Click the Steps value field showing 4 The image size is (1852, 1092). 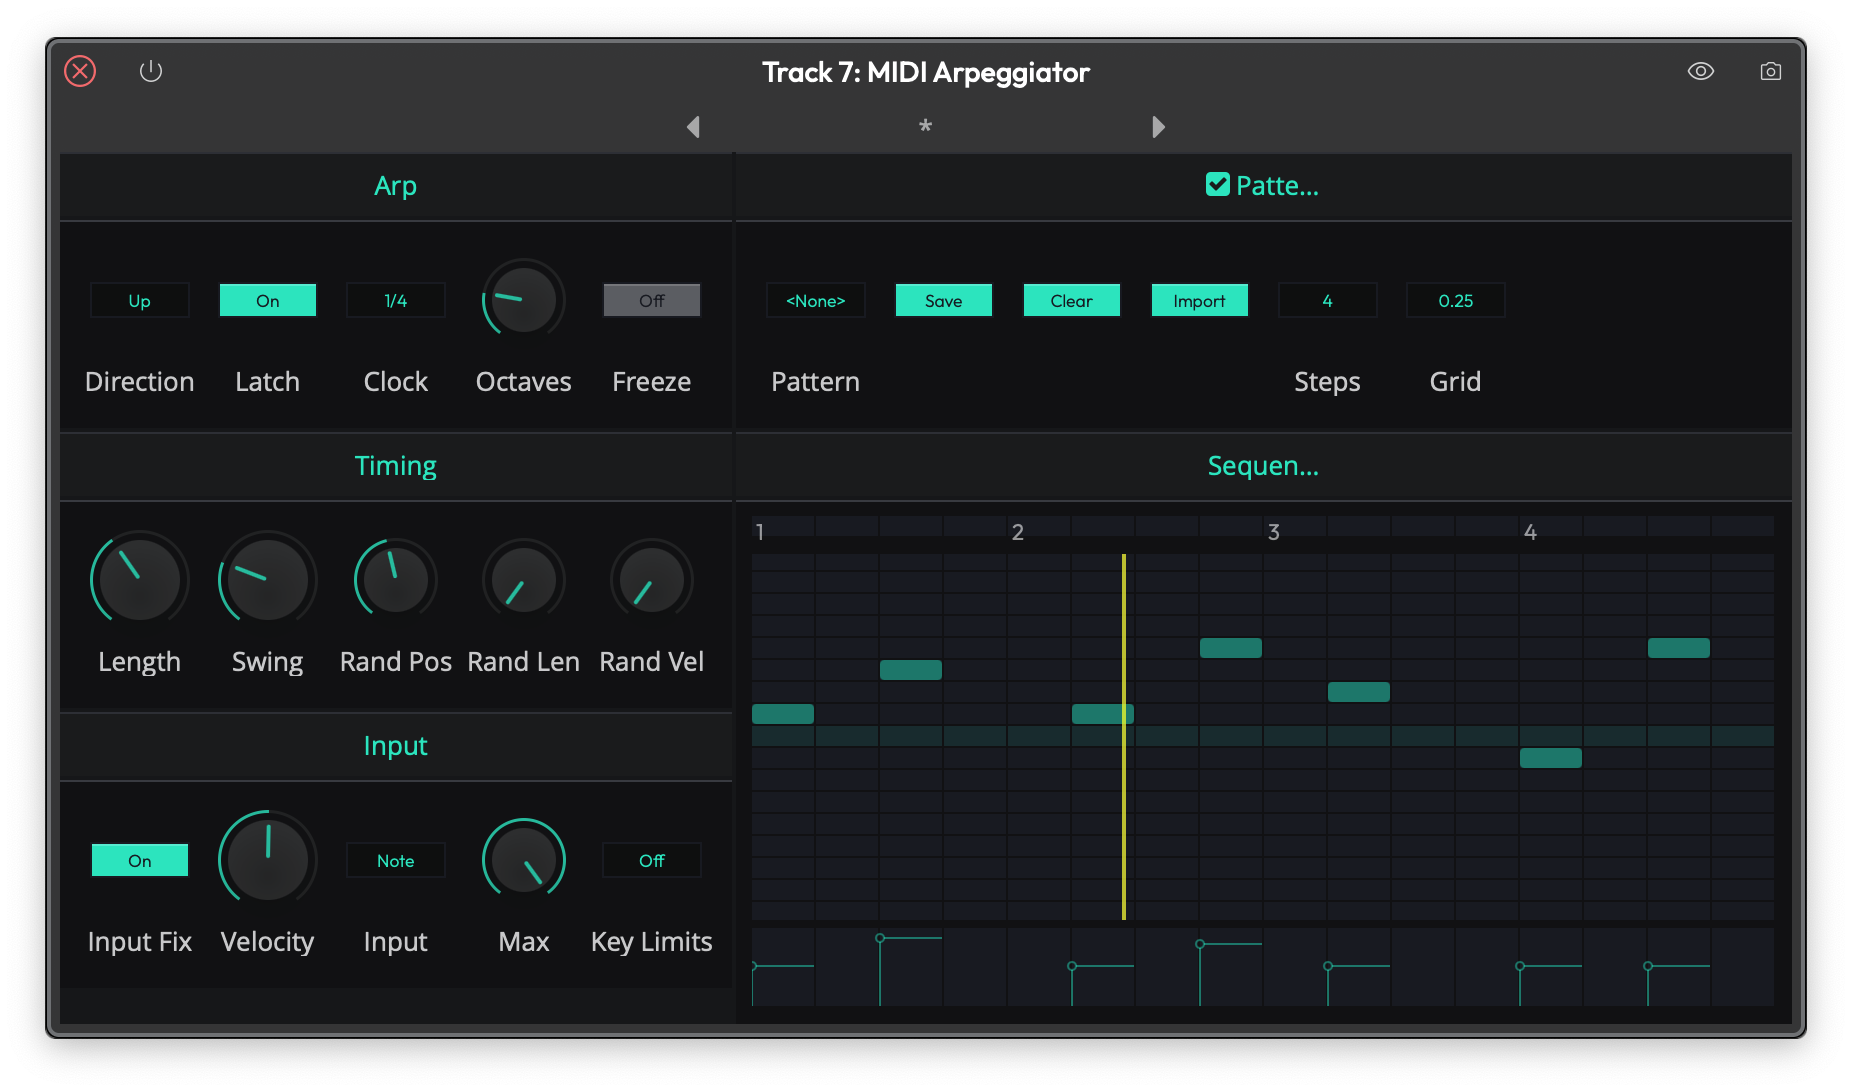pos(1328,300)
